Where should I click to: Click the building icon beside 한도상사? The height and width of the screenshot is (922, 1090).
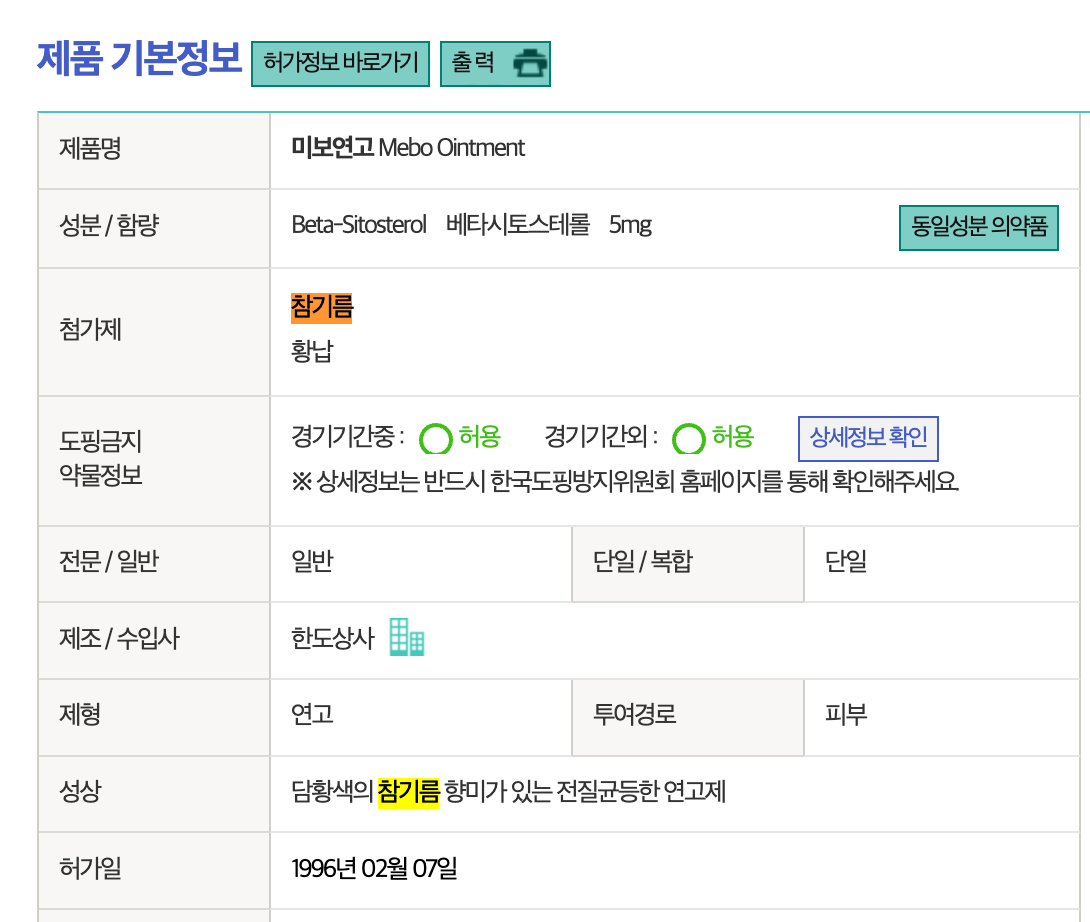pyautogui.click(x=407, y=637)
